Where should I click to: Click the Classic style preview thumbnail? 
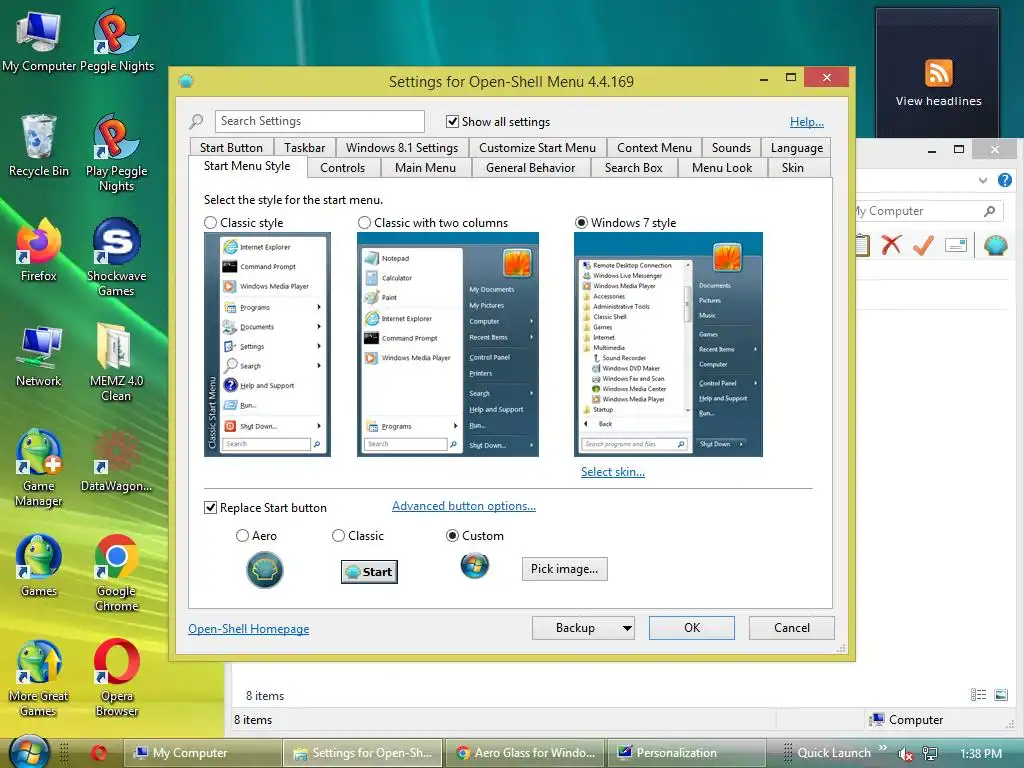pos(267,344)
